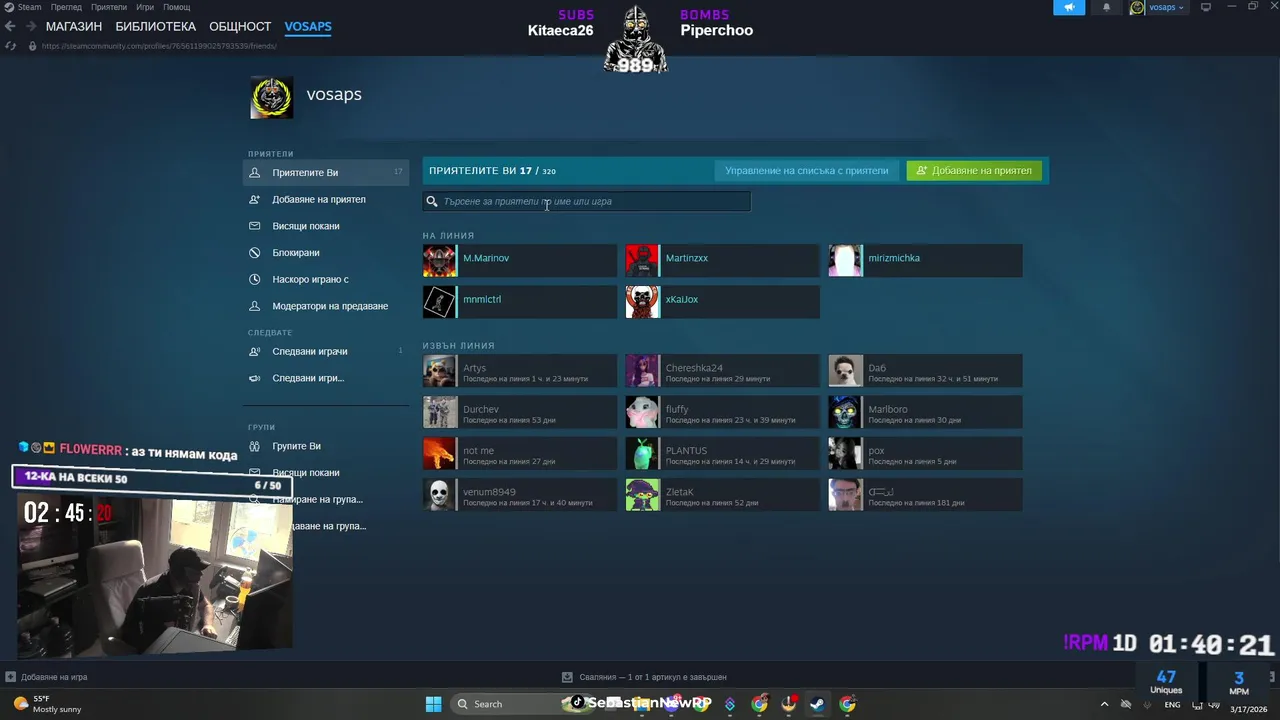Click Добавяне на игра at bottom left
Screen dimensions: 1280x720
coord(47,677)
